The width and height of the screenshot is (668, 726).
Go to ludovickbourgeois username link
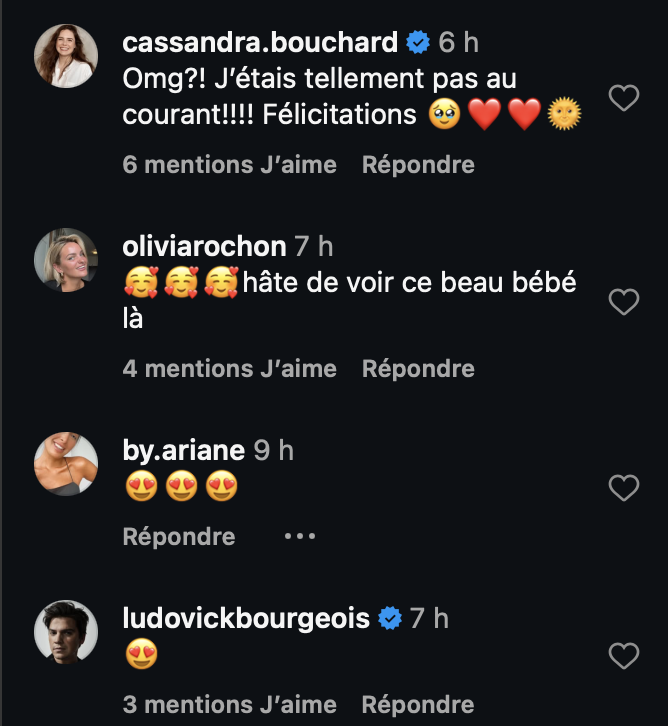tap(246, 620)
